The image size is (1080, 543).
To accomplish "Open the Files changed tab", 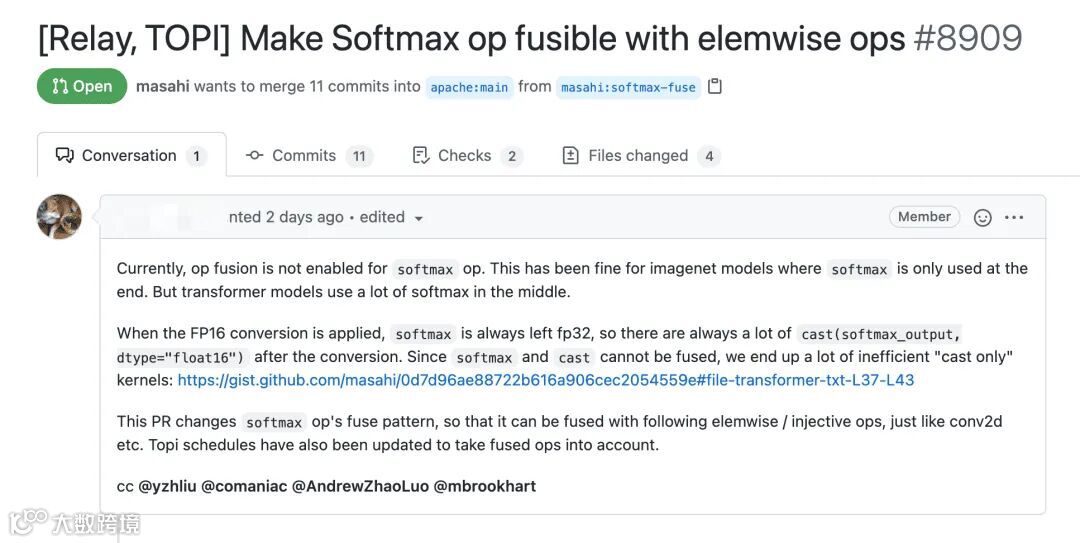I will click(637, 155).
